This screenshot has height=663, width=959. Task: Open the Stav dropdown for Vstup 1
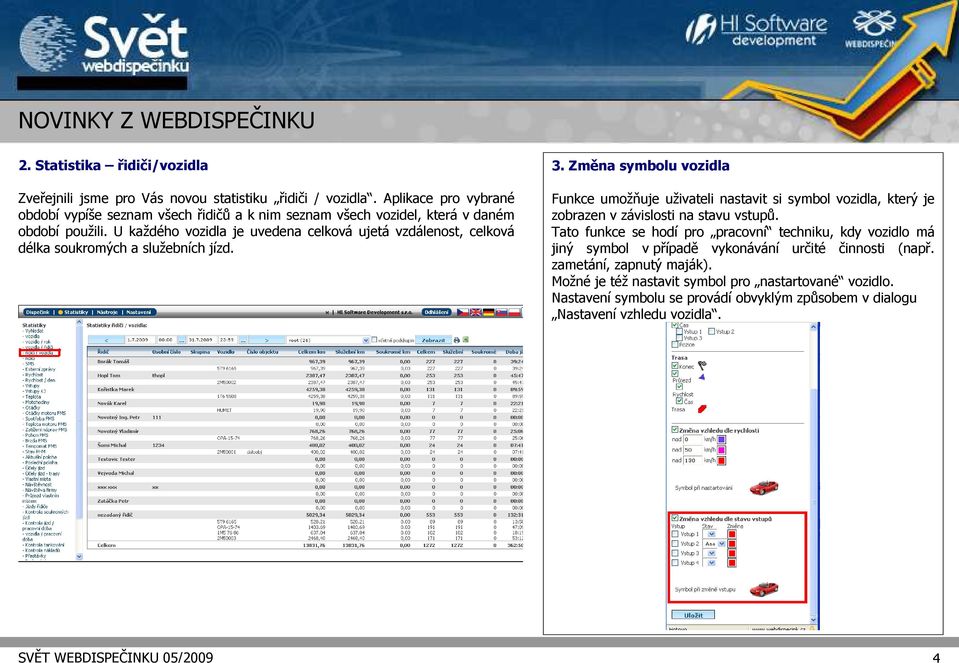point(711,534)
